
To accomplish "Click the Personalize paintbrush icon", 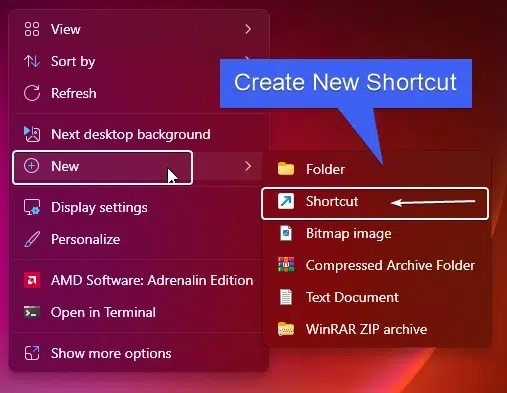I will (32, 239).
